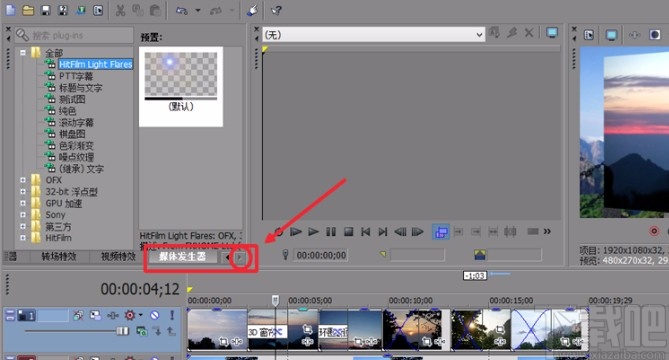Toggle solo exclamation on track 1
The image size is (669, 360).
(x=172, y=315)
